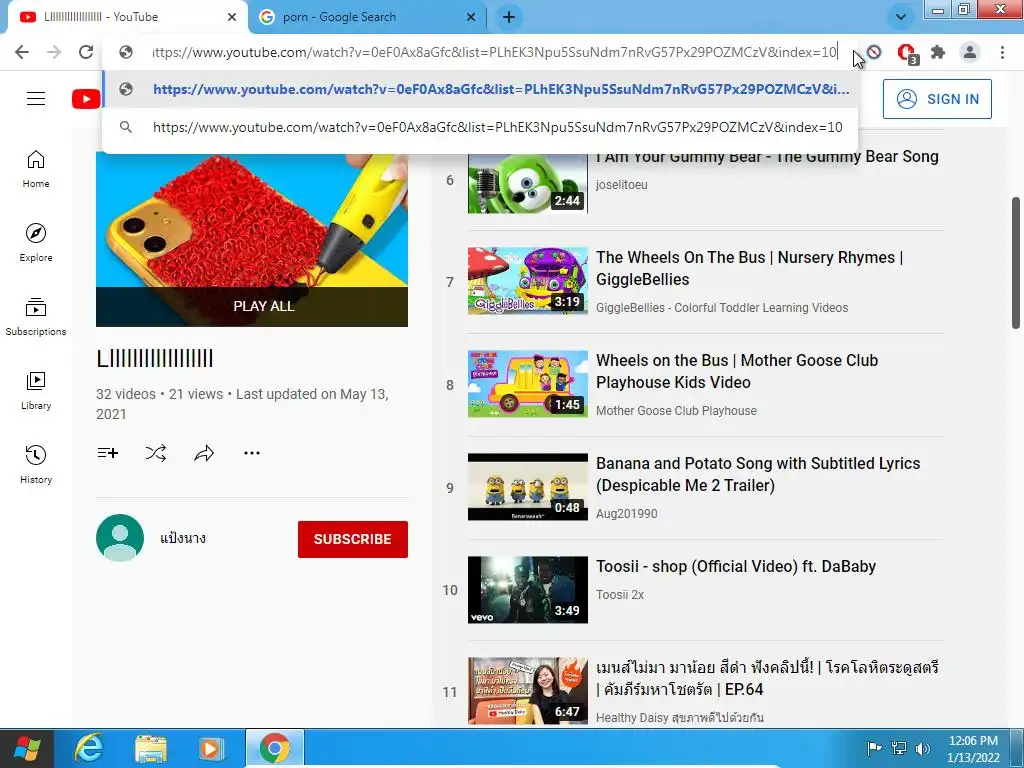Open the Chrome profile avatar
Viewport: 1024px width, 768px height.
click(x=970, y=52)
